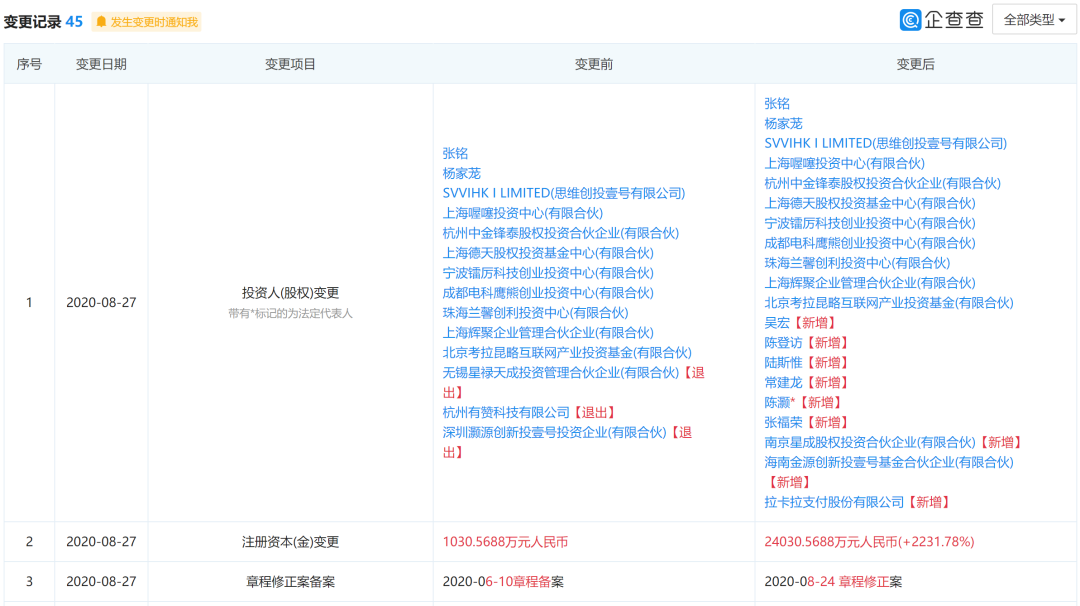This screenshot has width=1080, height=606.
Task: Click the 变更记录 45 section heading
Action: click(43, 22)
